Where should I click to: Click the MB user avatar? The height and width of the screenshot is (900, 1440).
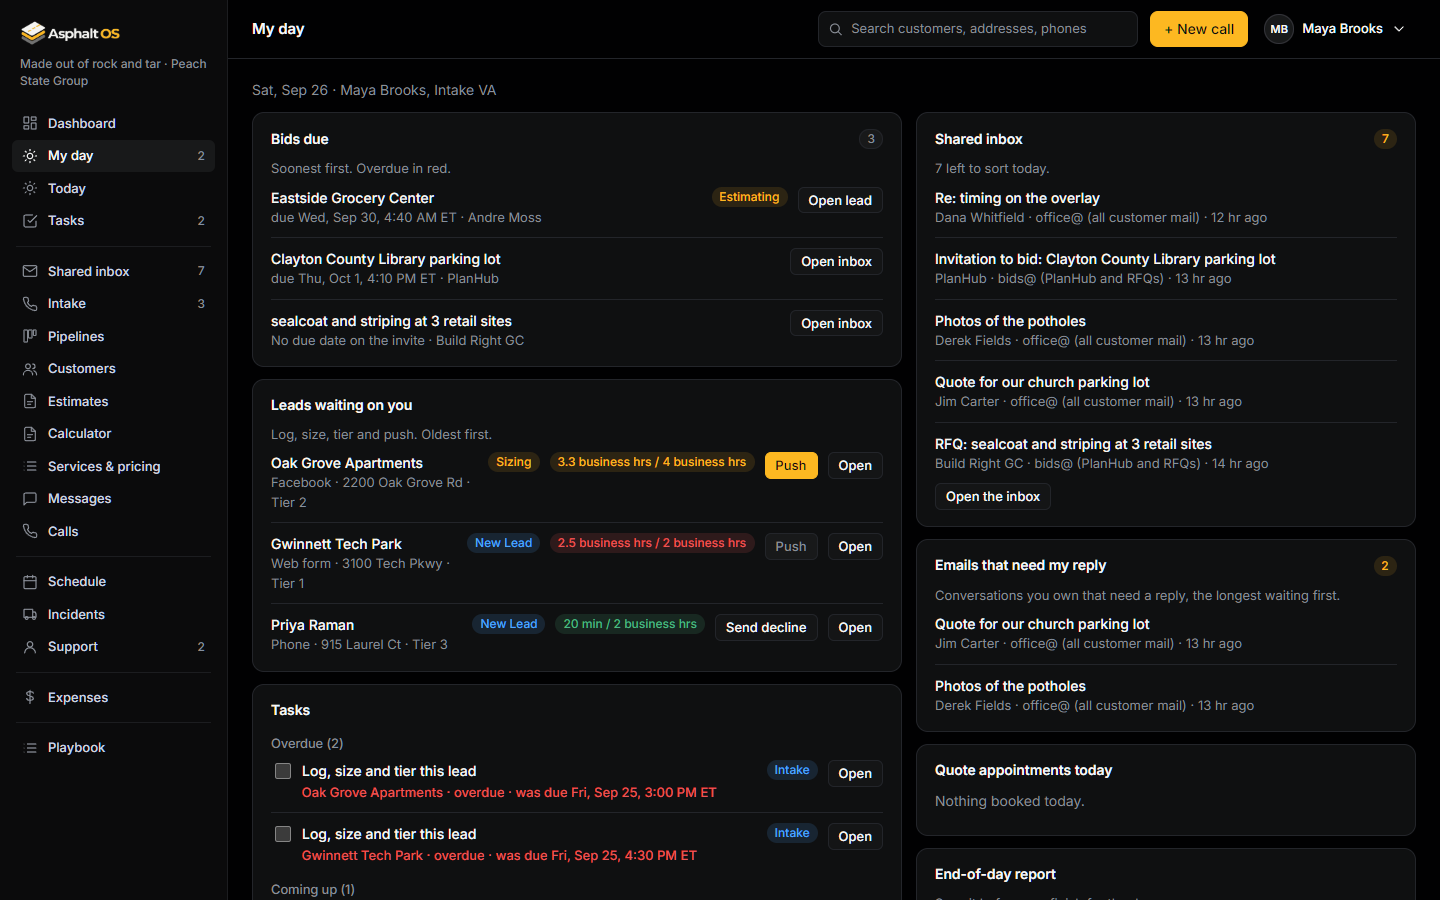point(1279,29)
